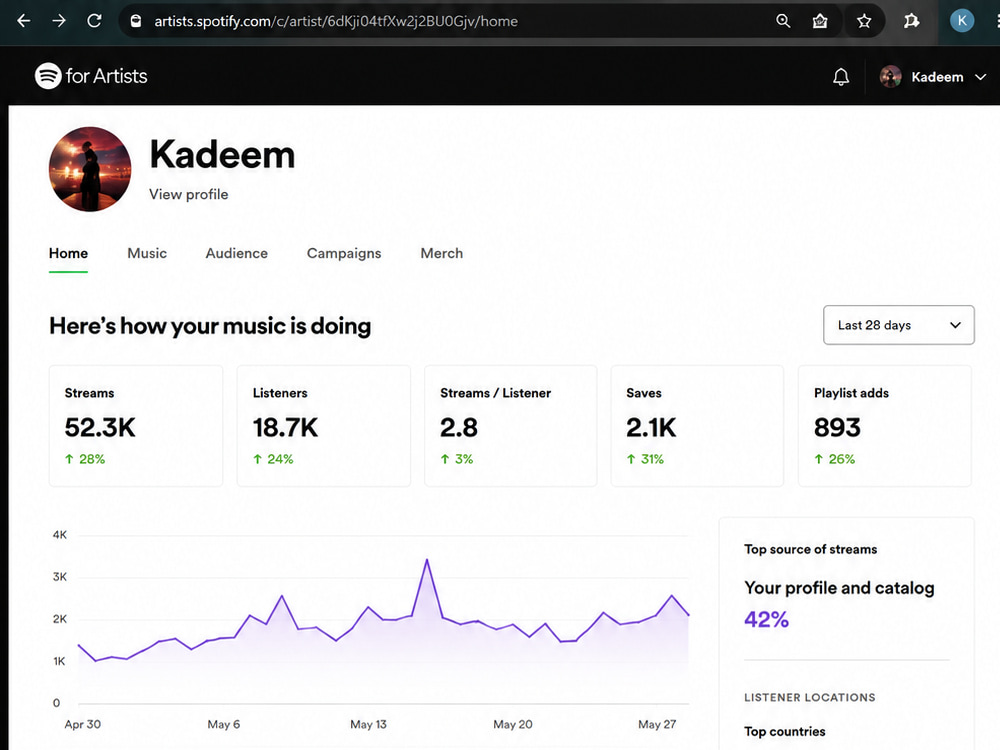
Task: Expand the Kadeem account menu chevron
Action: 981,77
